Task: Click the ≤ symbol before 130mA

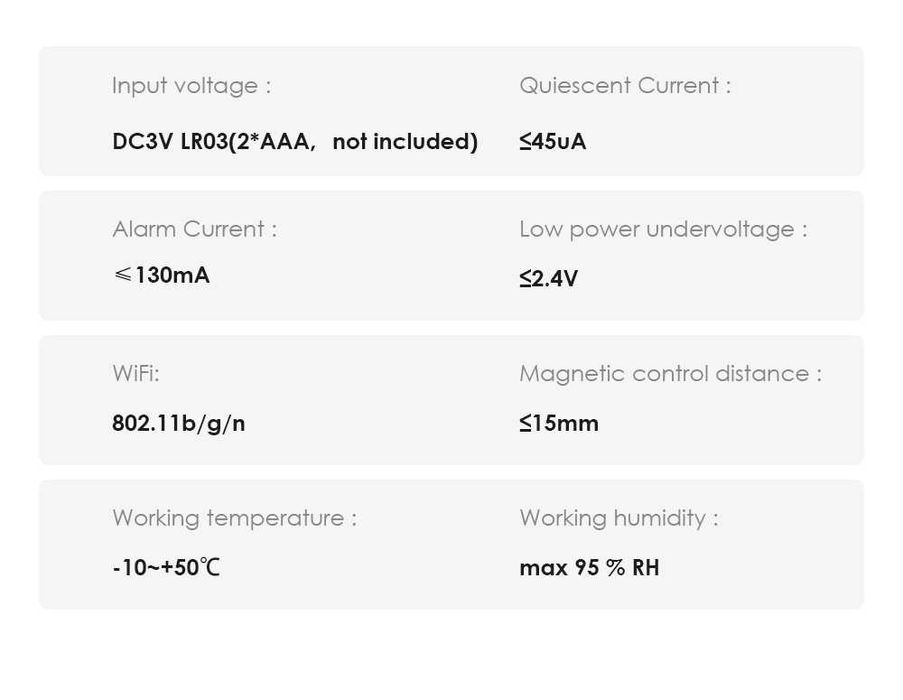Action: tap(122, 275)
